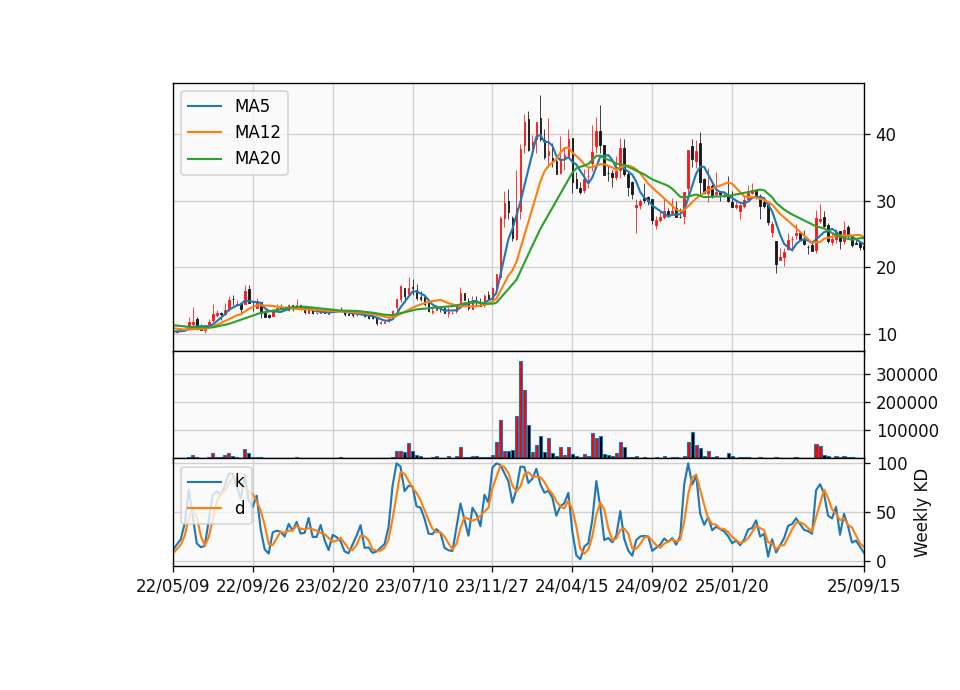This screenshot has width=960, height=690.
Task: Click the green MA20 legend line sample
Action: coord(204,158)
